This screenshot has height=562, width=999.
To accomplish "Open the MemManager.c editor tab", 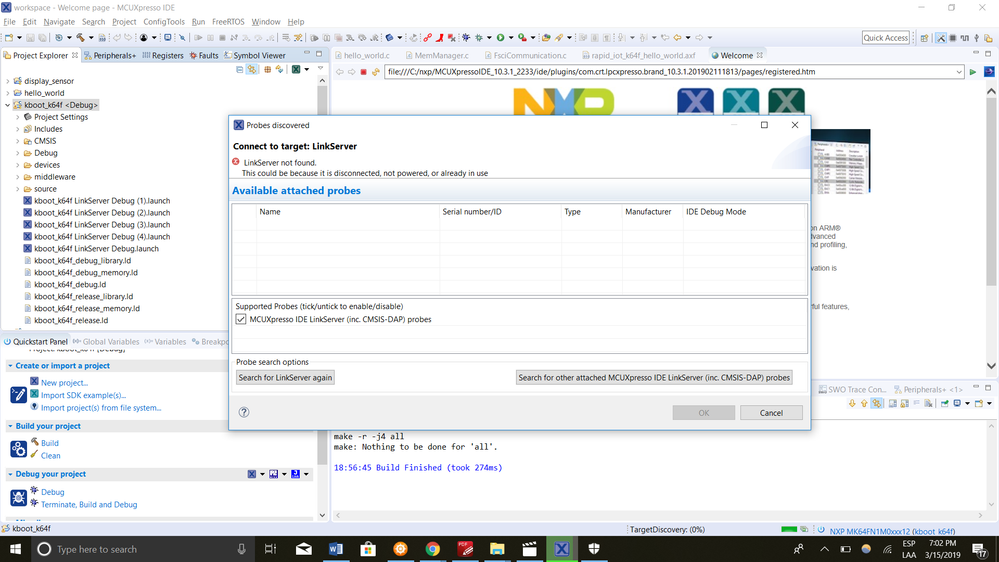I will click(x=437, y=55).
